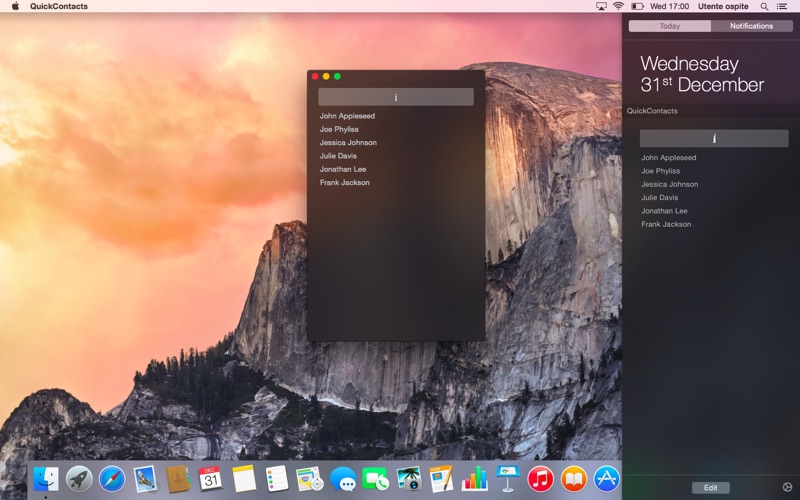Image resolution: width=800 pixels, height=500 pixels.
Task: Minimize QuickContacts window with yellow button
Action: click(x=326, y=76)
